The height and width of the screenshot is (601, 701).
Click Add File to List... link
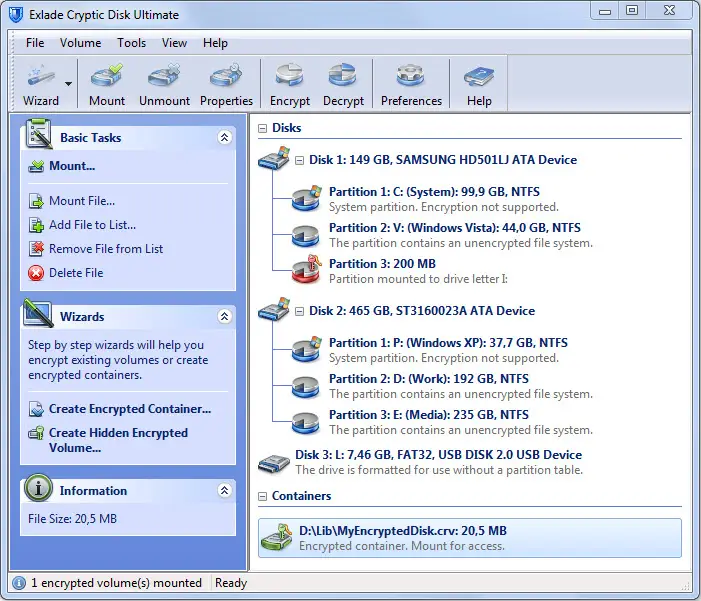[x=93, y=224]
